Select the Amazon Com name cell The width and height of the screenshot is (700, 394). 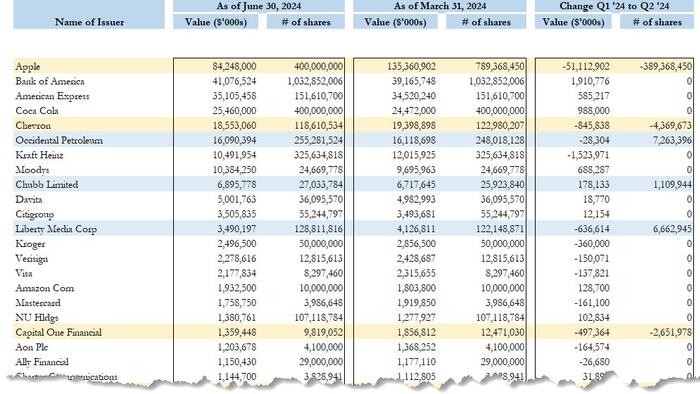click(45, 288)
